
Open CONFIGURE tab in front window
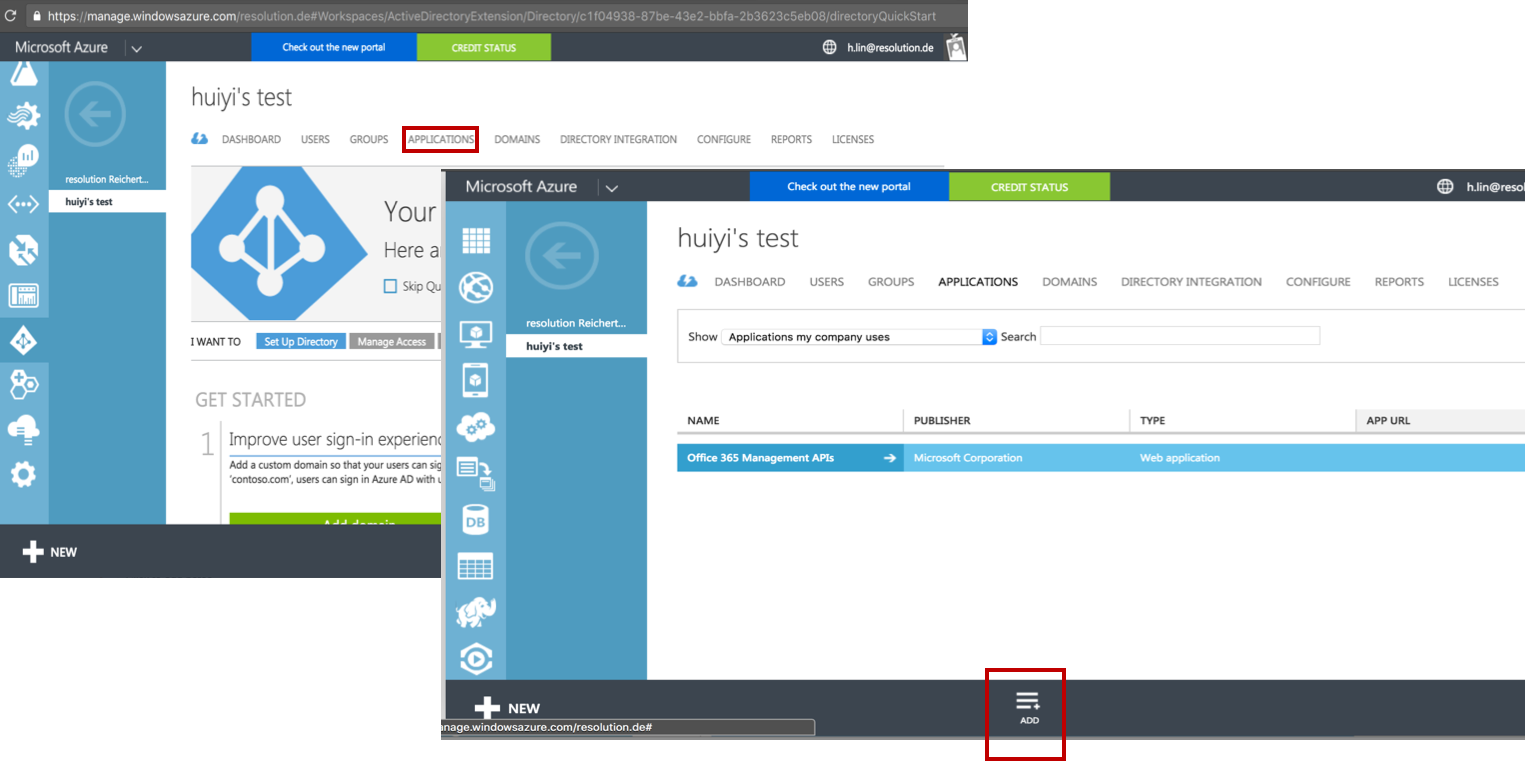click(1318, 282)
